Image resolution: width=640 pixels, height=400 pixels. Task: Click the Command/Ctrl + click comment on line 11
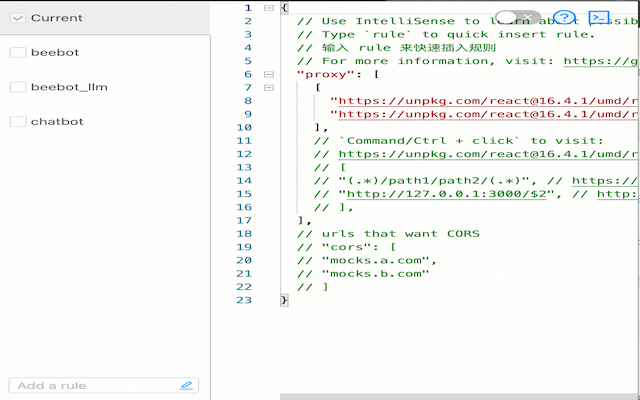[458, 141]
